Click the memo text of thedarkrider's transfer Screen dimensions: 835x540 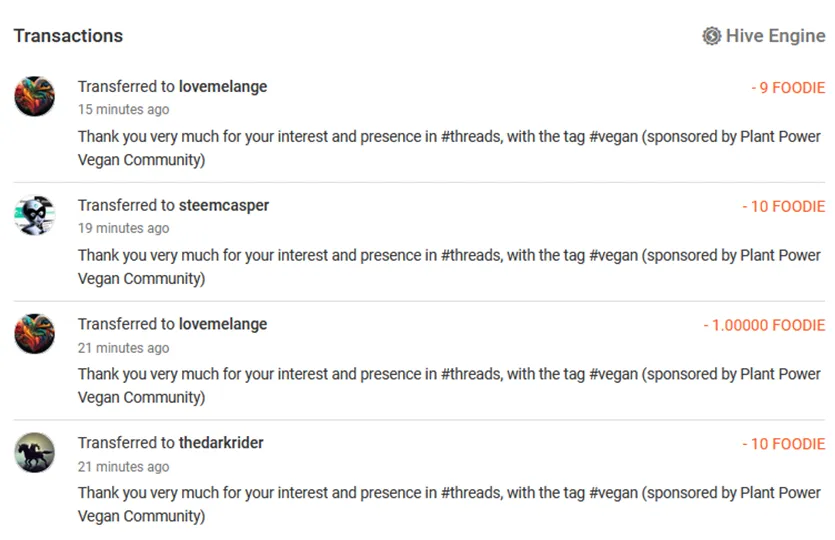(449, 504)
